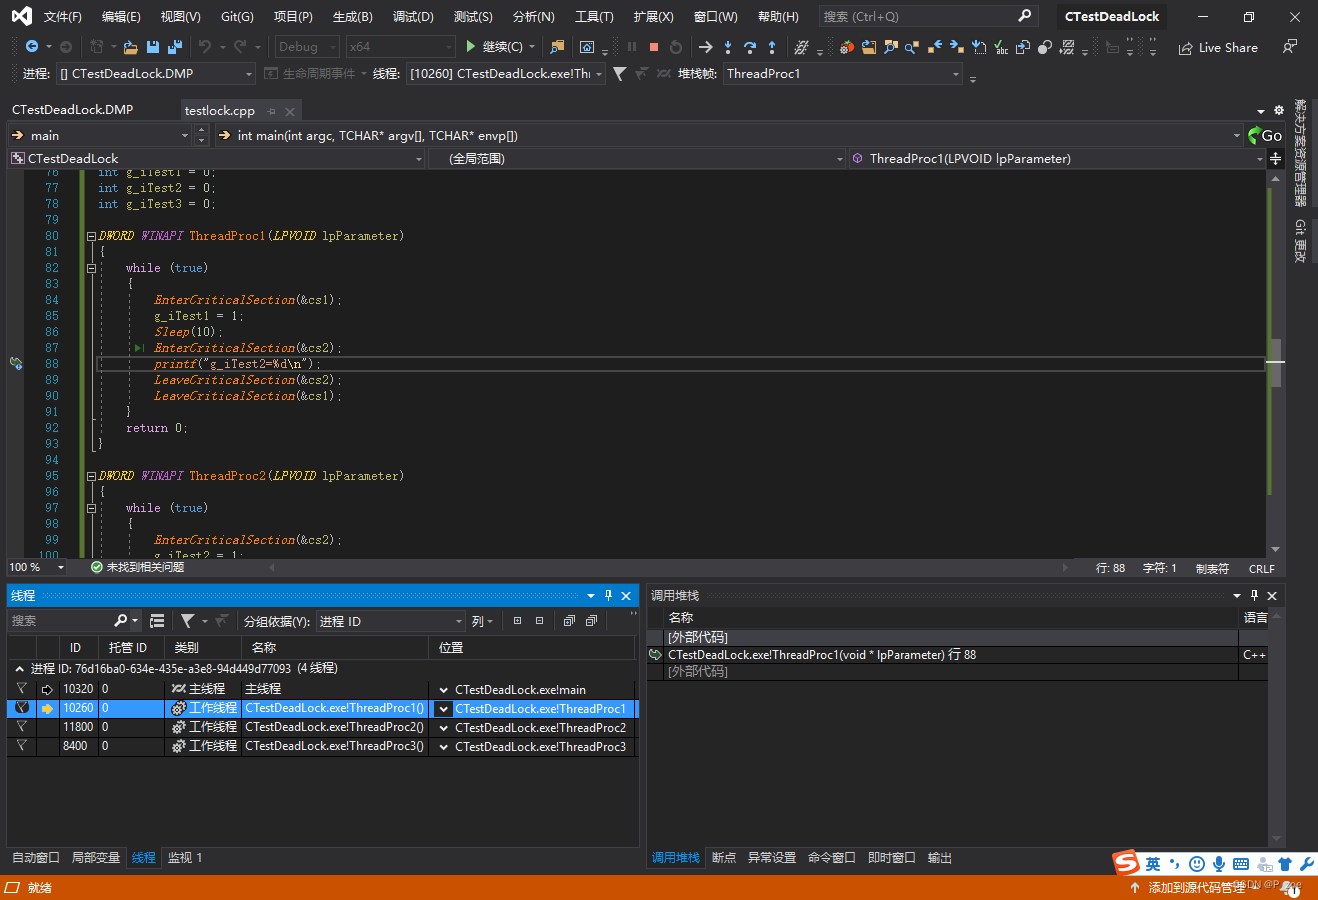This screenshot has height=900, width=1318.
Task: Click the Show Next Statement arrow icon
Action: pos(705,47)
